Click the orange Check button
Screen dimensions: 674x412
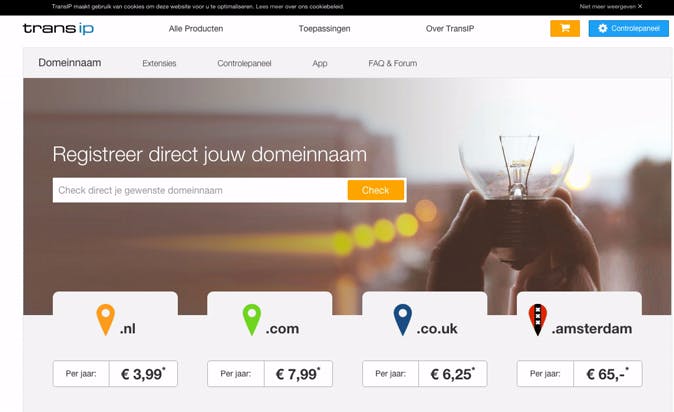click(376, 190)
